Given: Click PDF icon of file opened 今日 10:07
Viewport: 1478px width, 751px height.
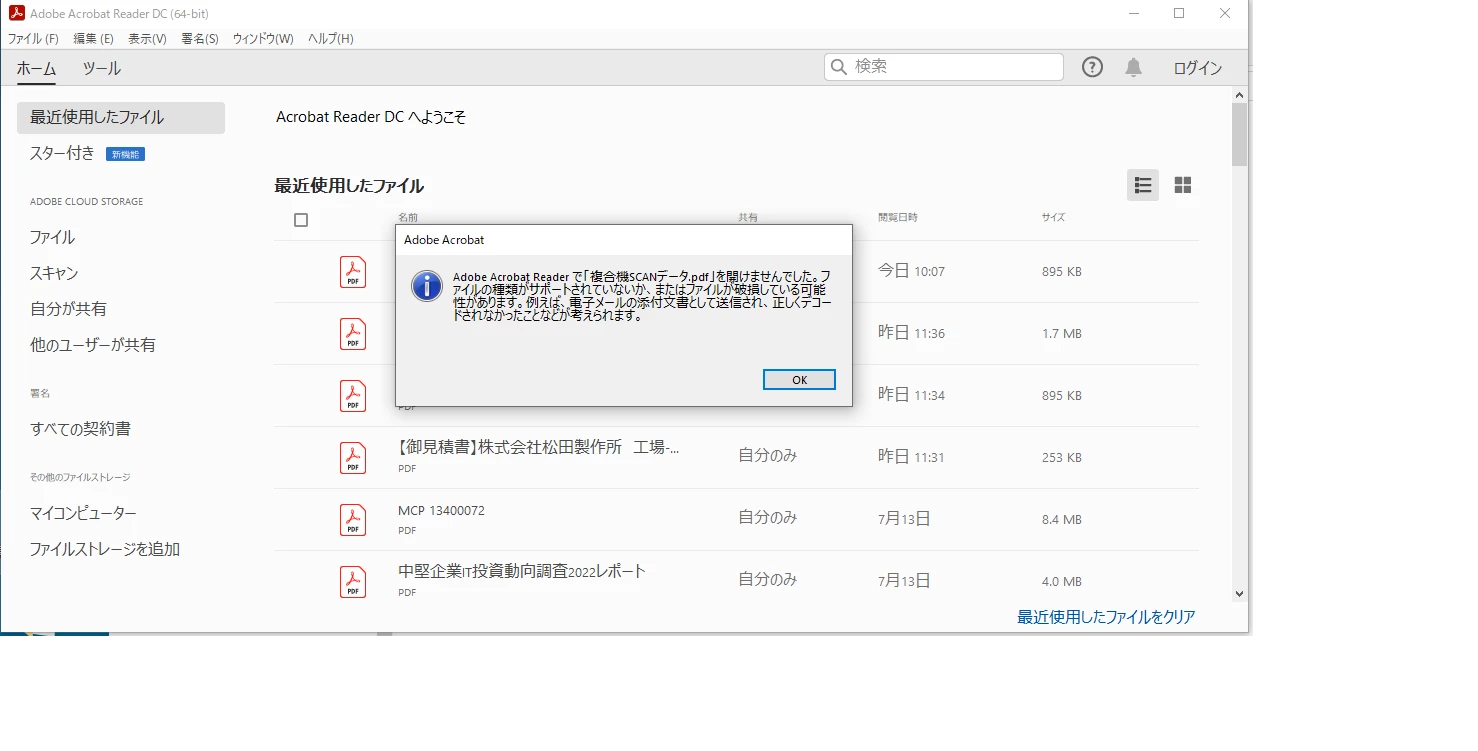Looking at the screenshot, I should 353,272.
